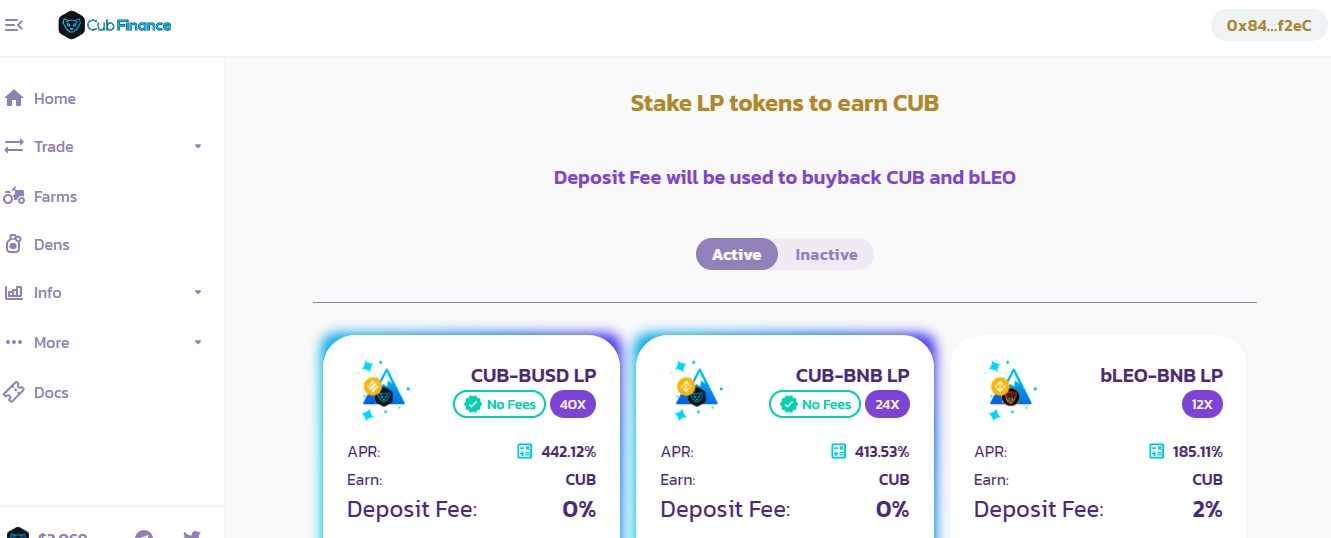Open APR calculator for CUB-BUSD LP

524,451
